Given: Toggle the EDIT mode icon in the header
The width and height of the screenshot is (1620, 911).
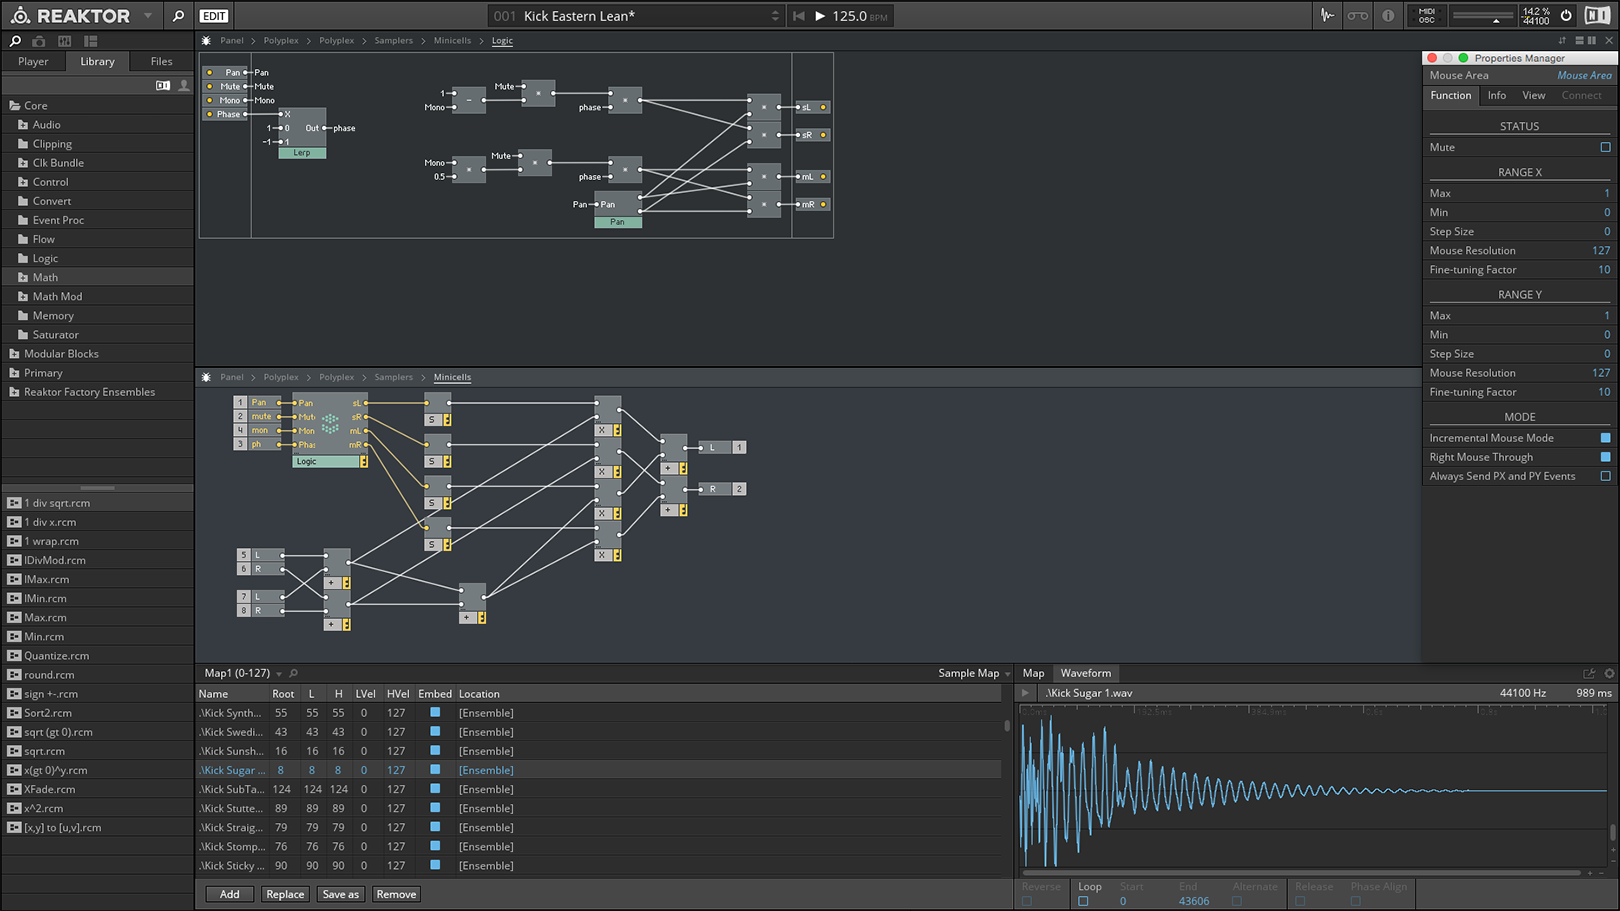Looking at the screenshot, I should coord(213,16).
